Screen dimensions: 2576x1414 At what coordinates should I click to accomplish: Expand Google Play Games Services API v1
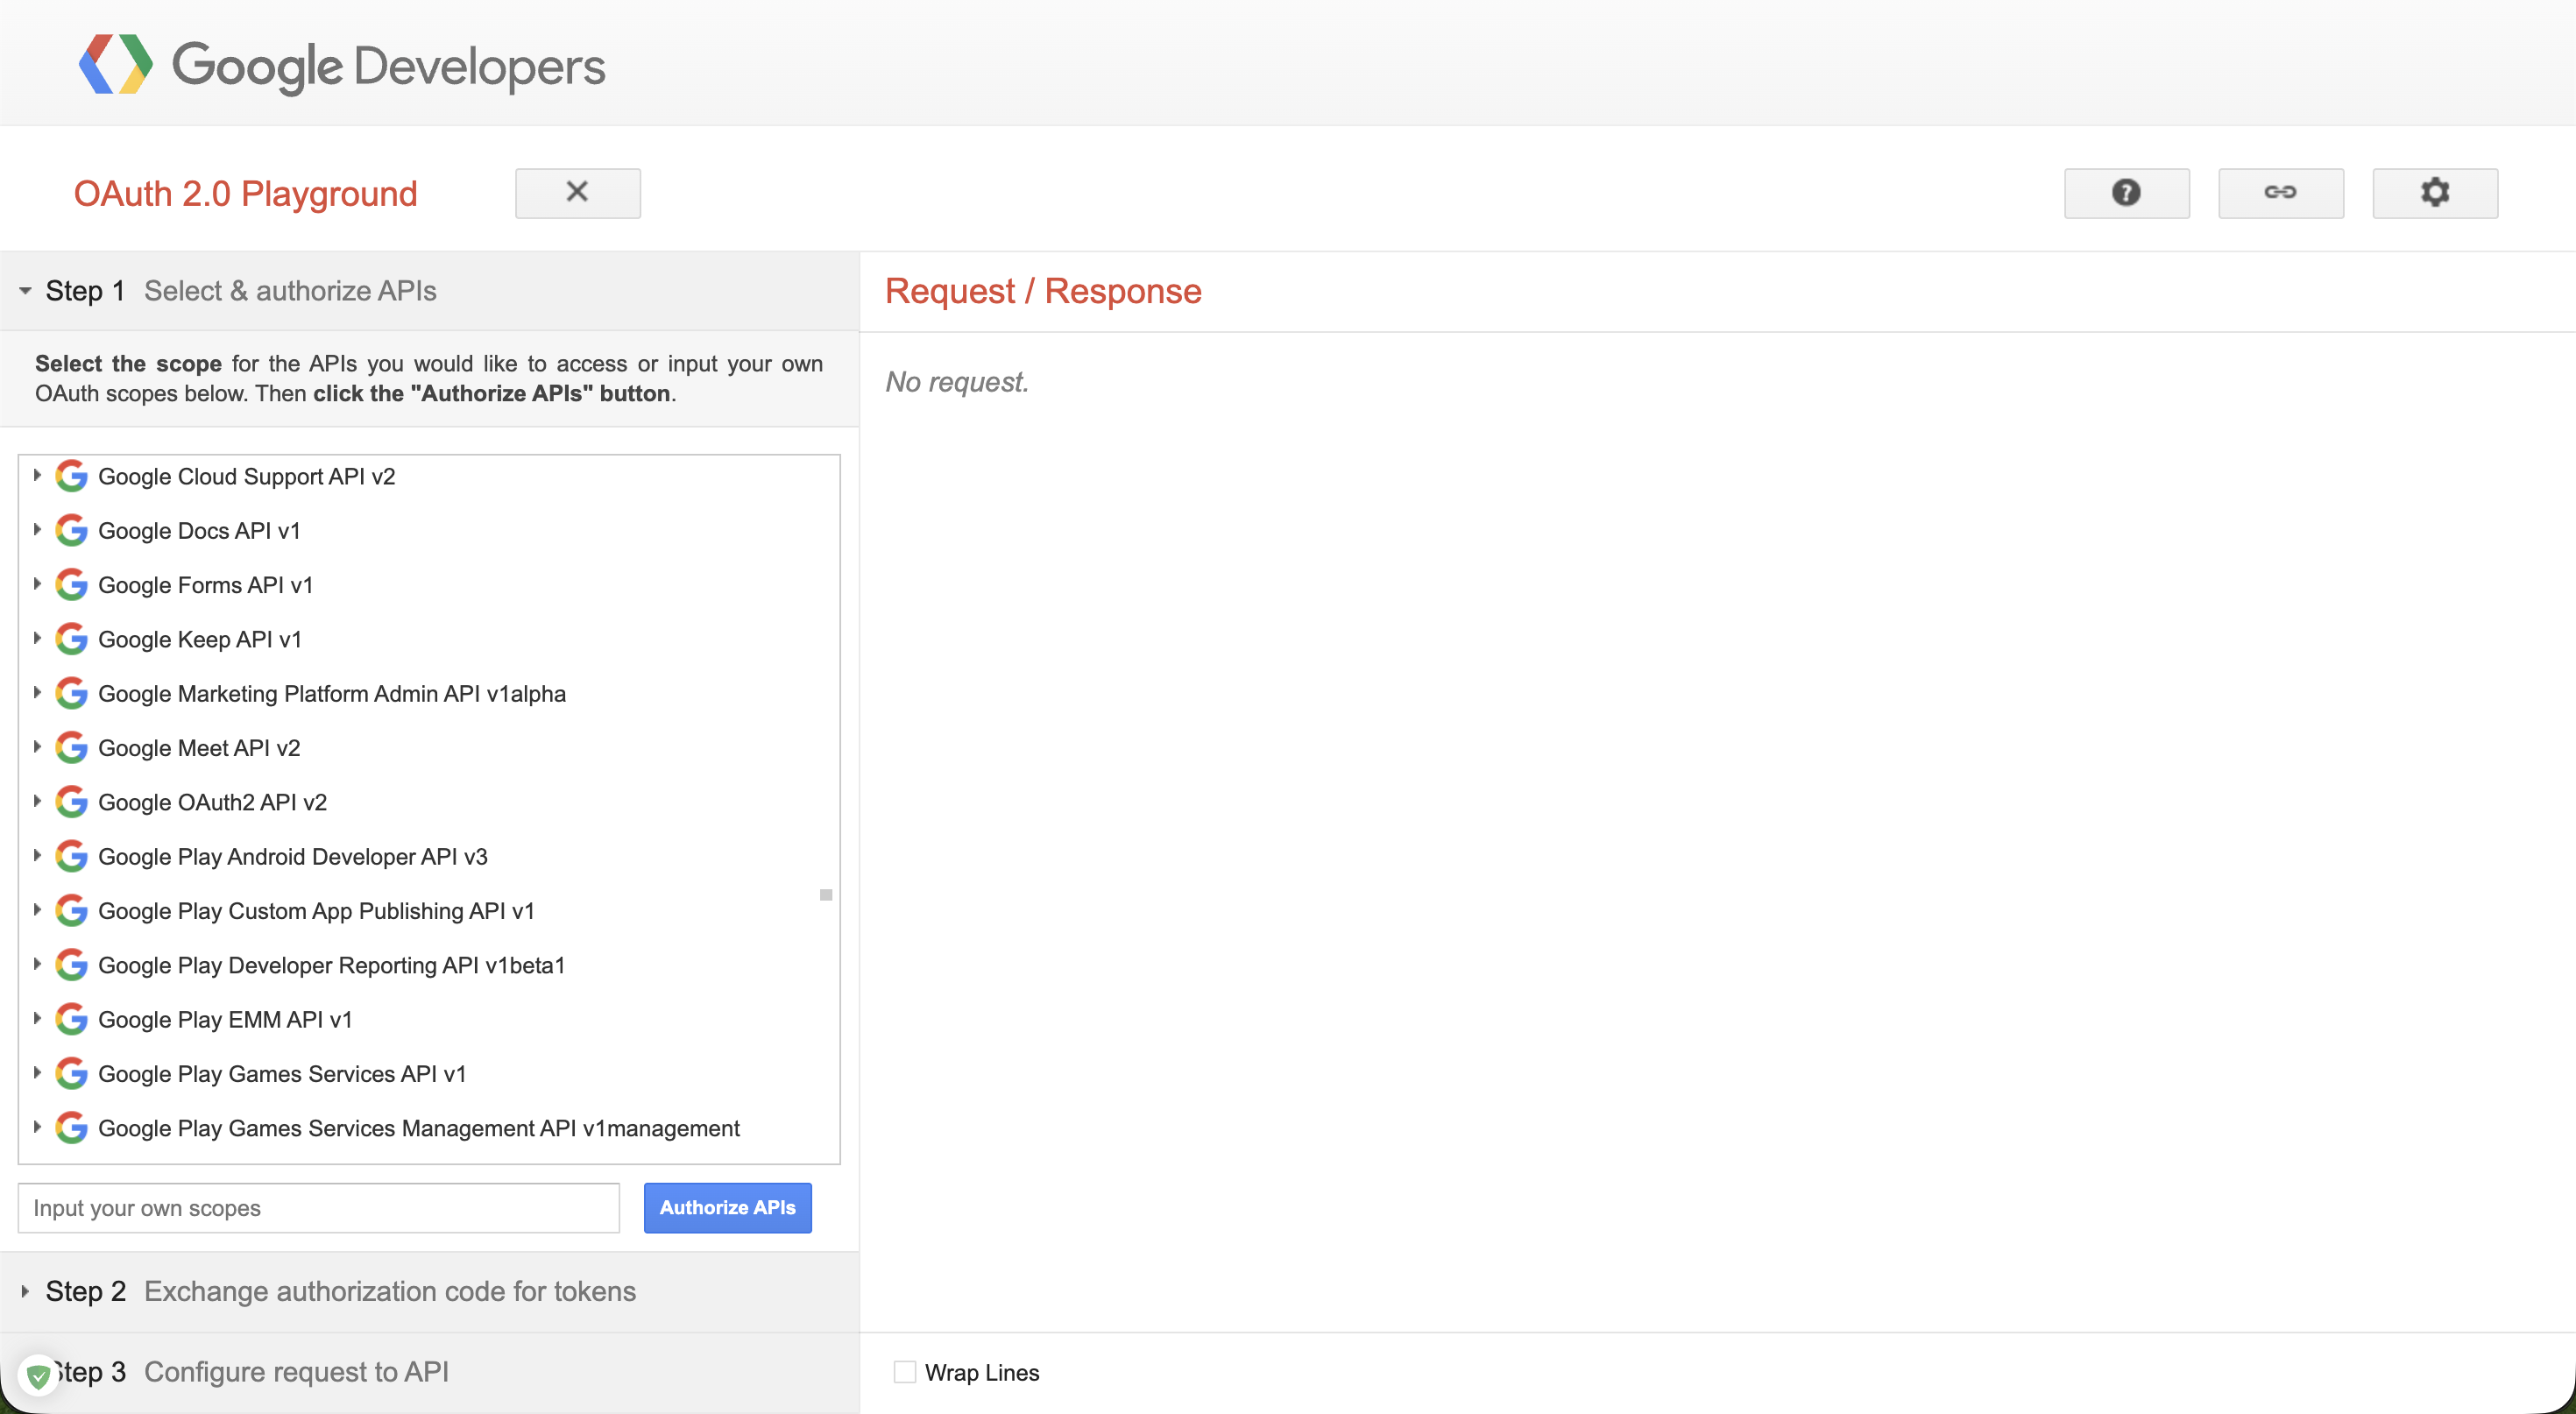coord(38,1074)
